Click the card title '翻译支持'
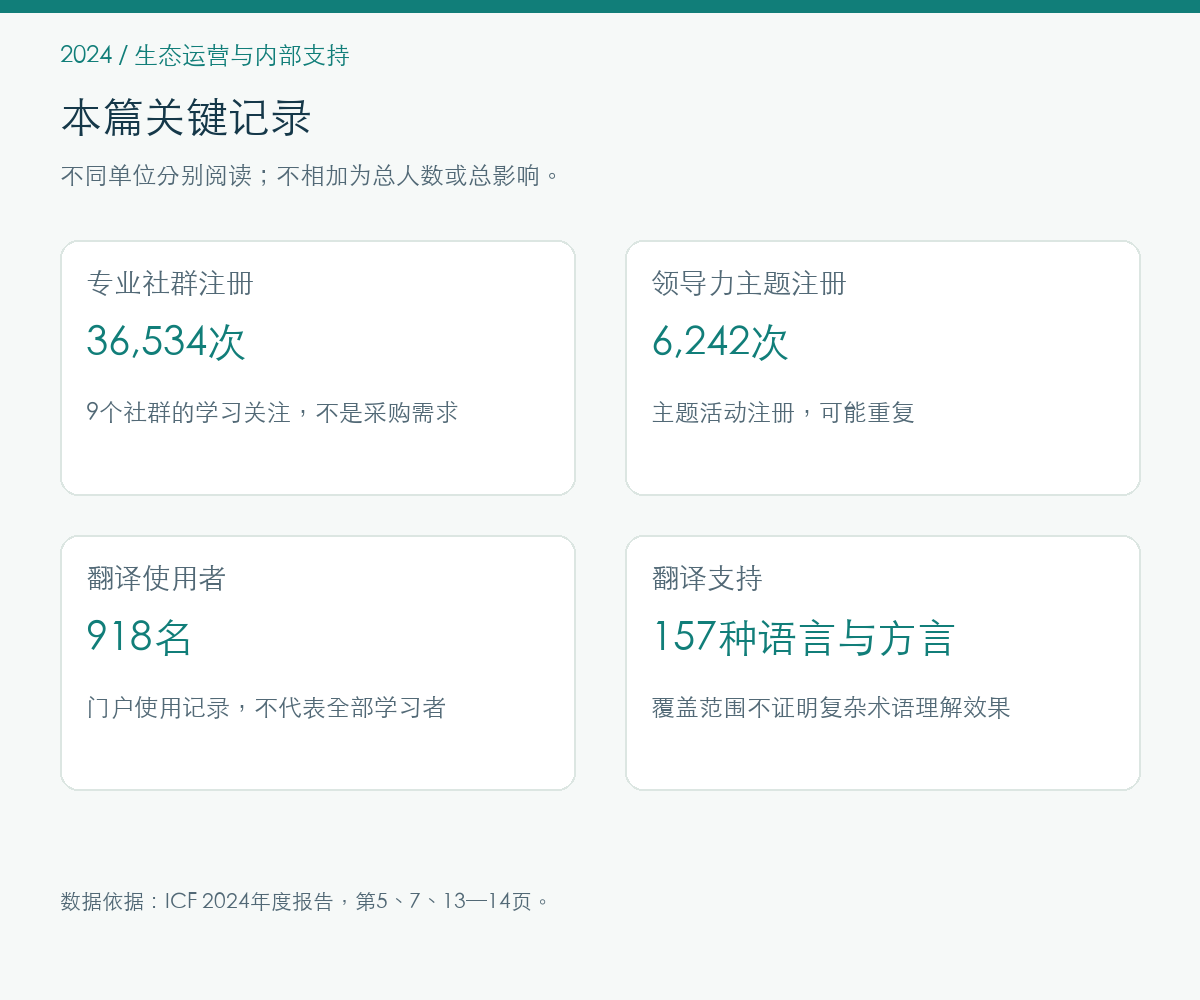The width and height of the screenshot is (1200, 1000). (x=707, y=579)
